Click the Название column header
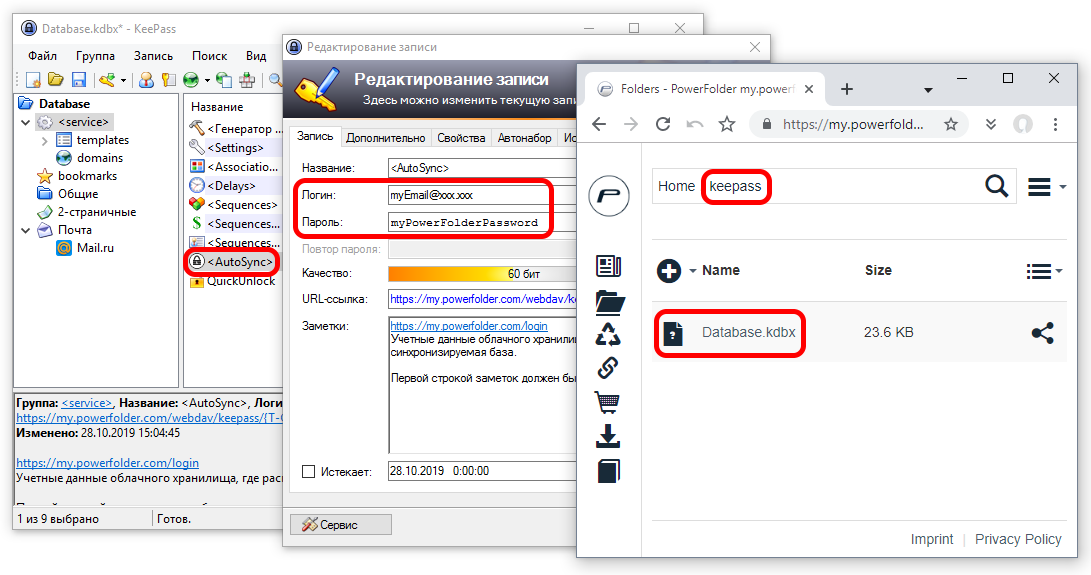Screen dimensions: 1091x575 pyautogui.click(x=217, y=107)
